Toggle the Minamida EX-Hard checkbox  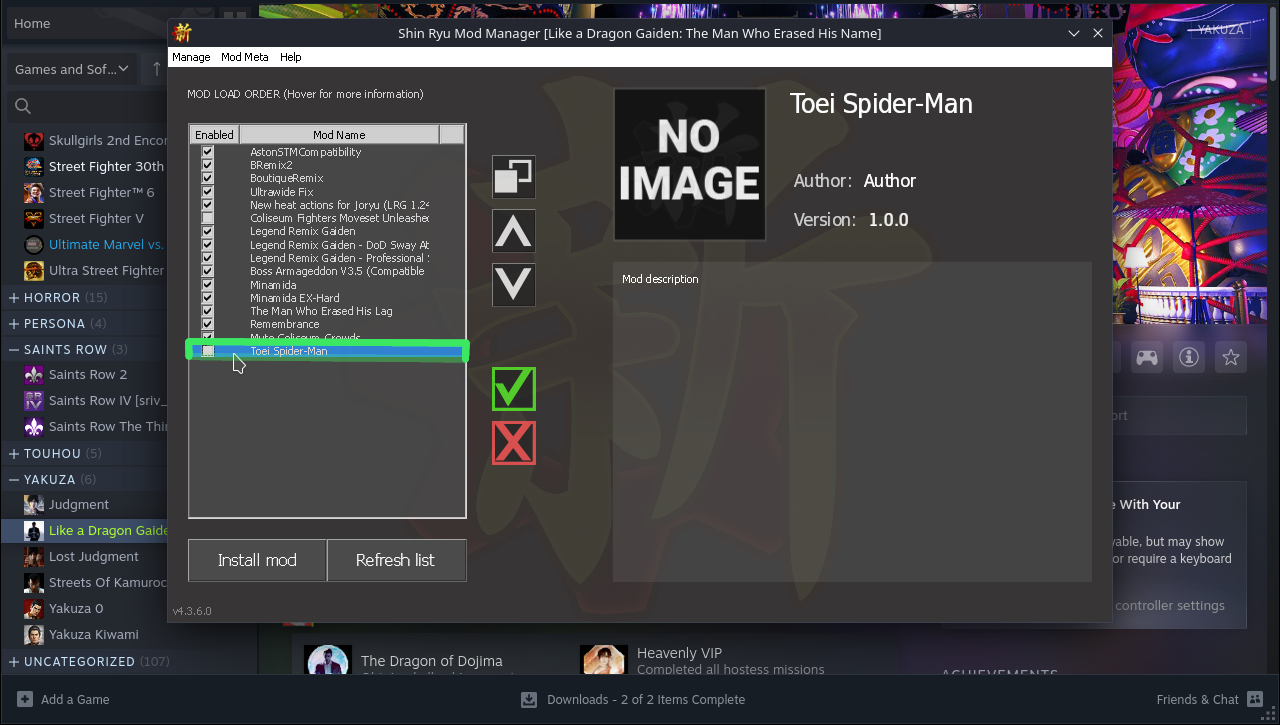(x=208, y=298)
